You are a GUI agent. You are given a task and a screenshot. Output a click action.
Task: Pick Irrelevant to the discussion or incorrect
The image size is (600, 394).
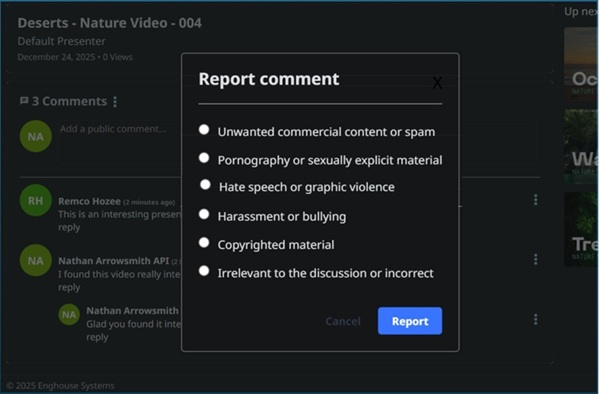[204, 271]
